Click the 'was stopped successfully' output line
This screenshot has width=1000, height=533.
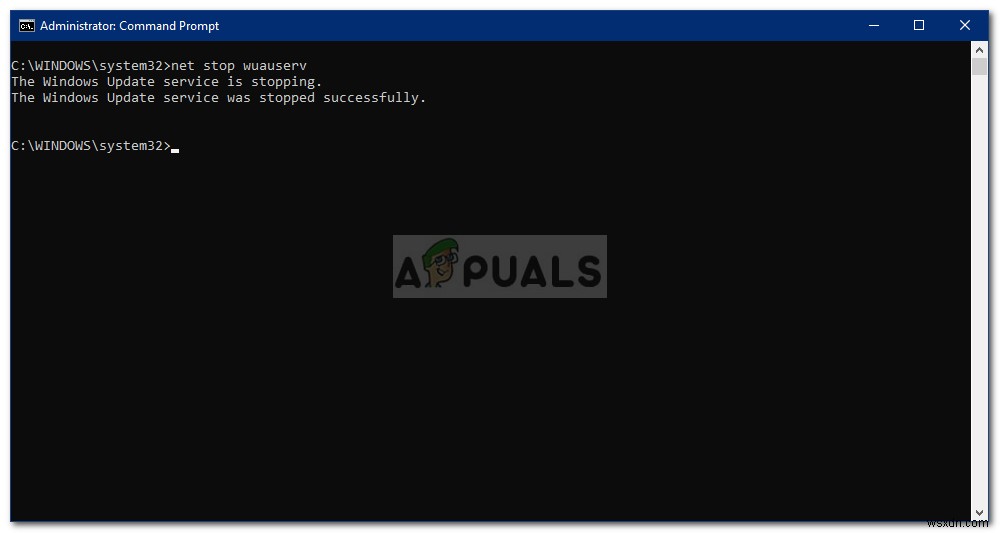coord(219,98)
